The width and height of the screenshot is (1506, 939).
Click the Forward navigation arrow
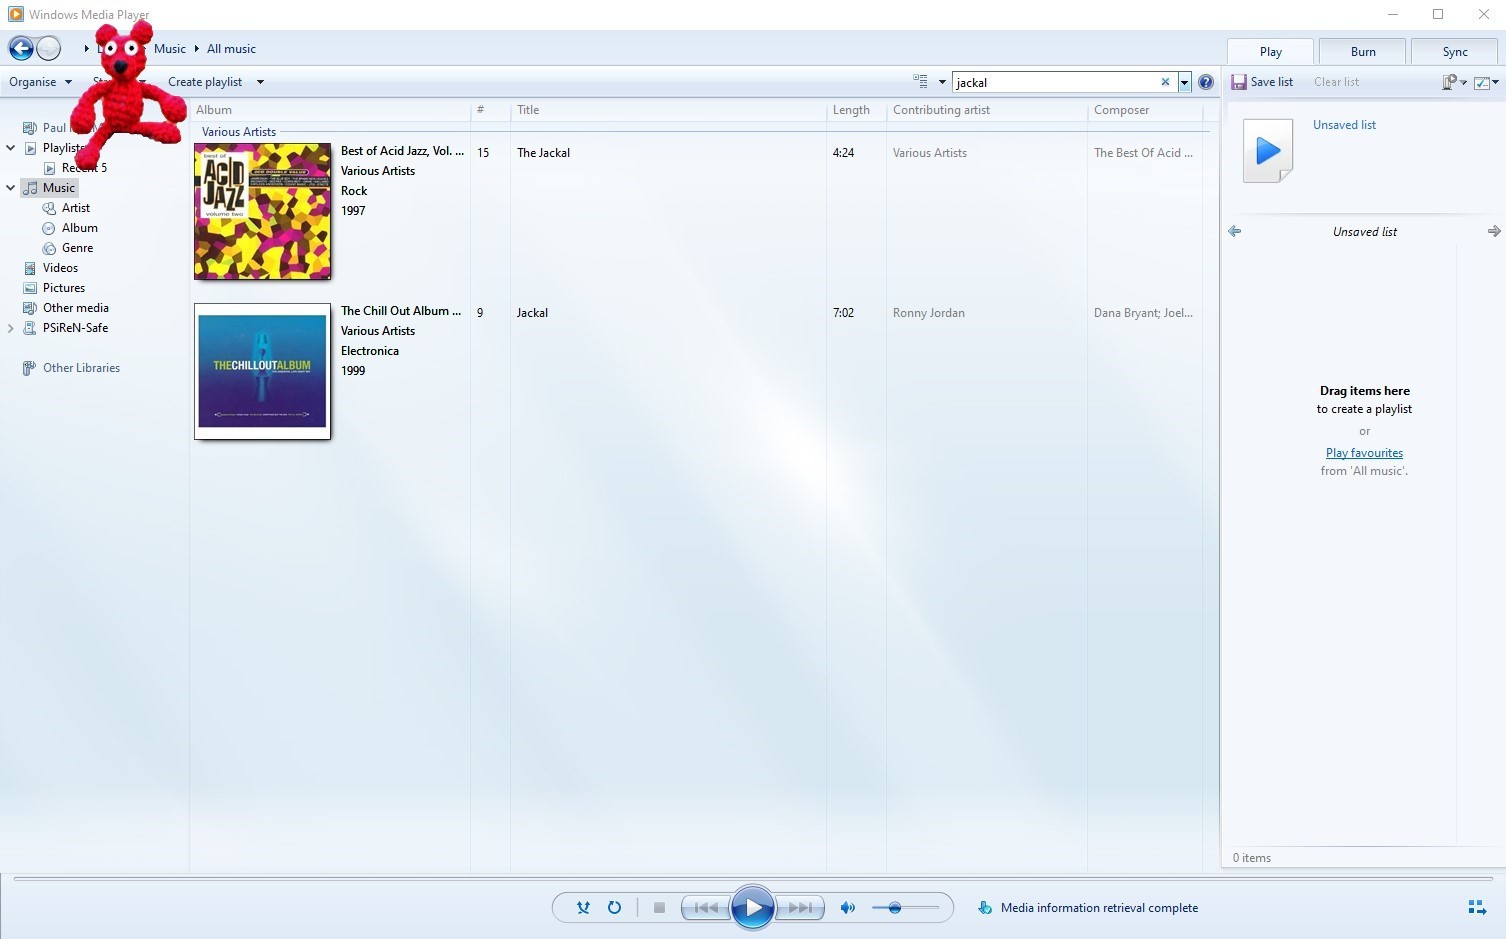click(48, 48)
